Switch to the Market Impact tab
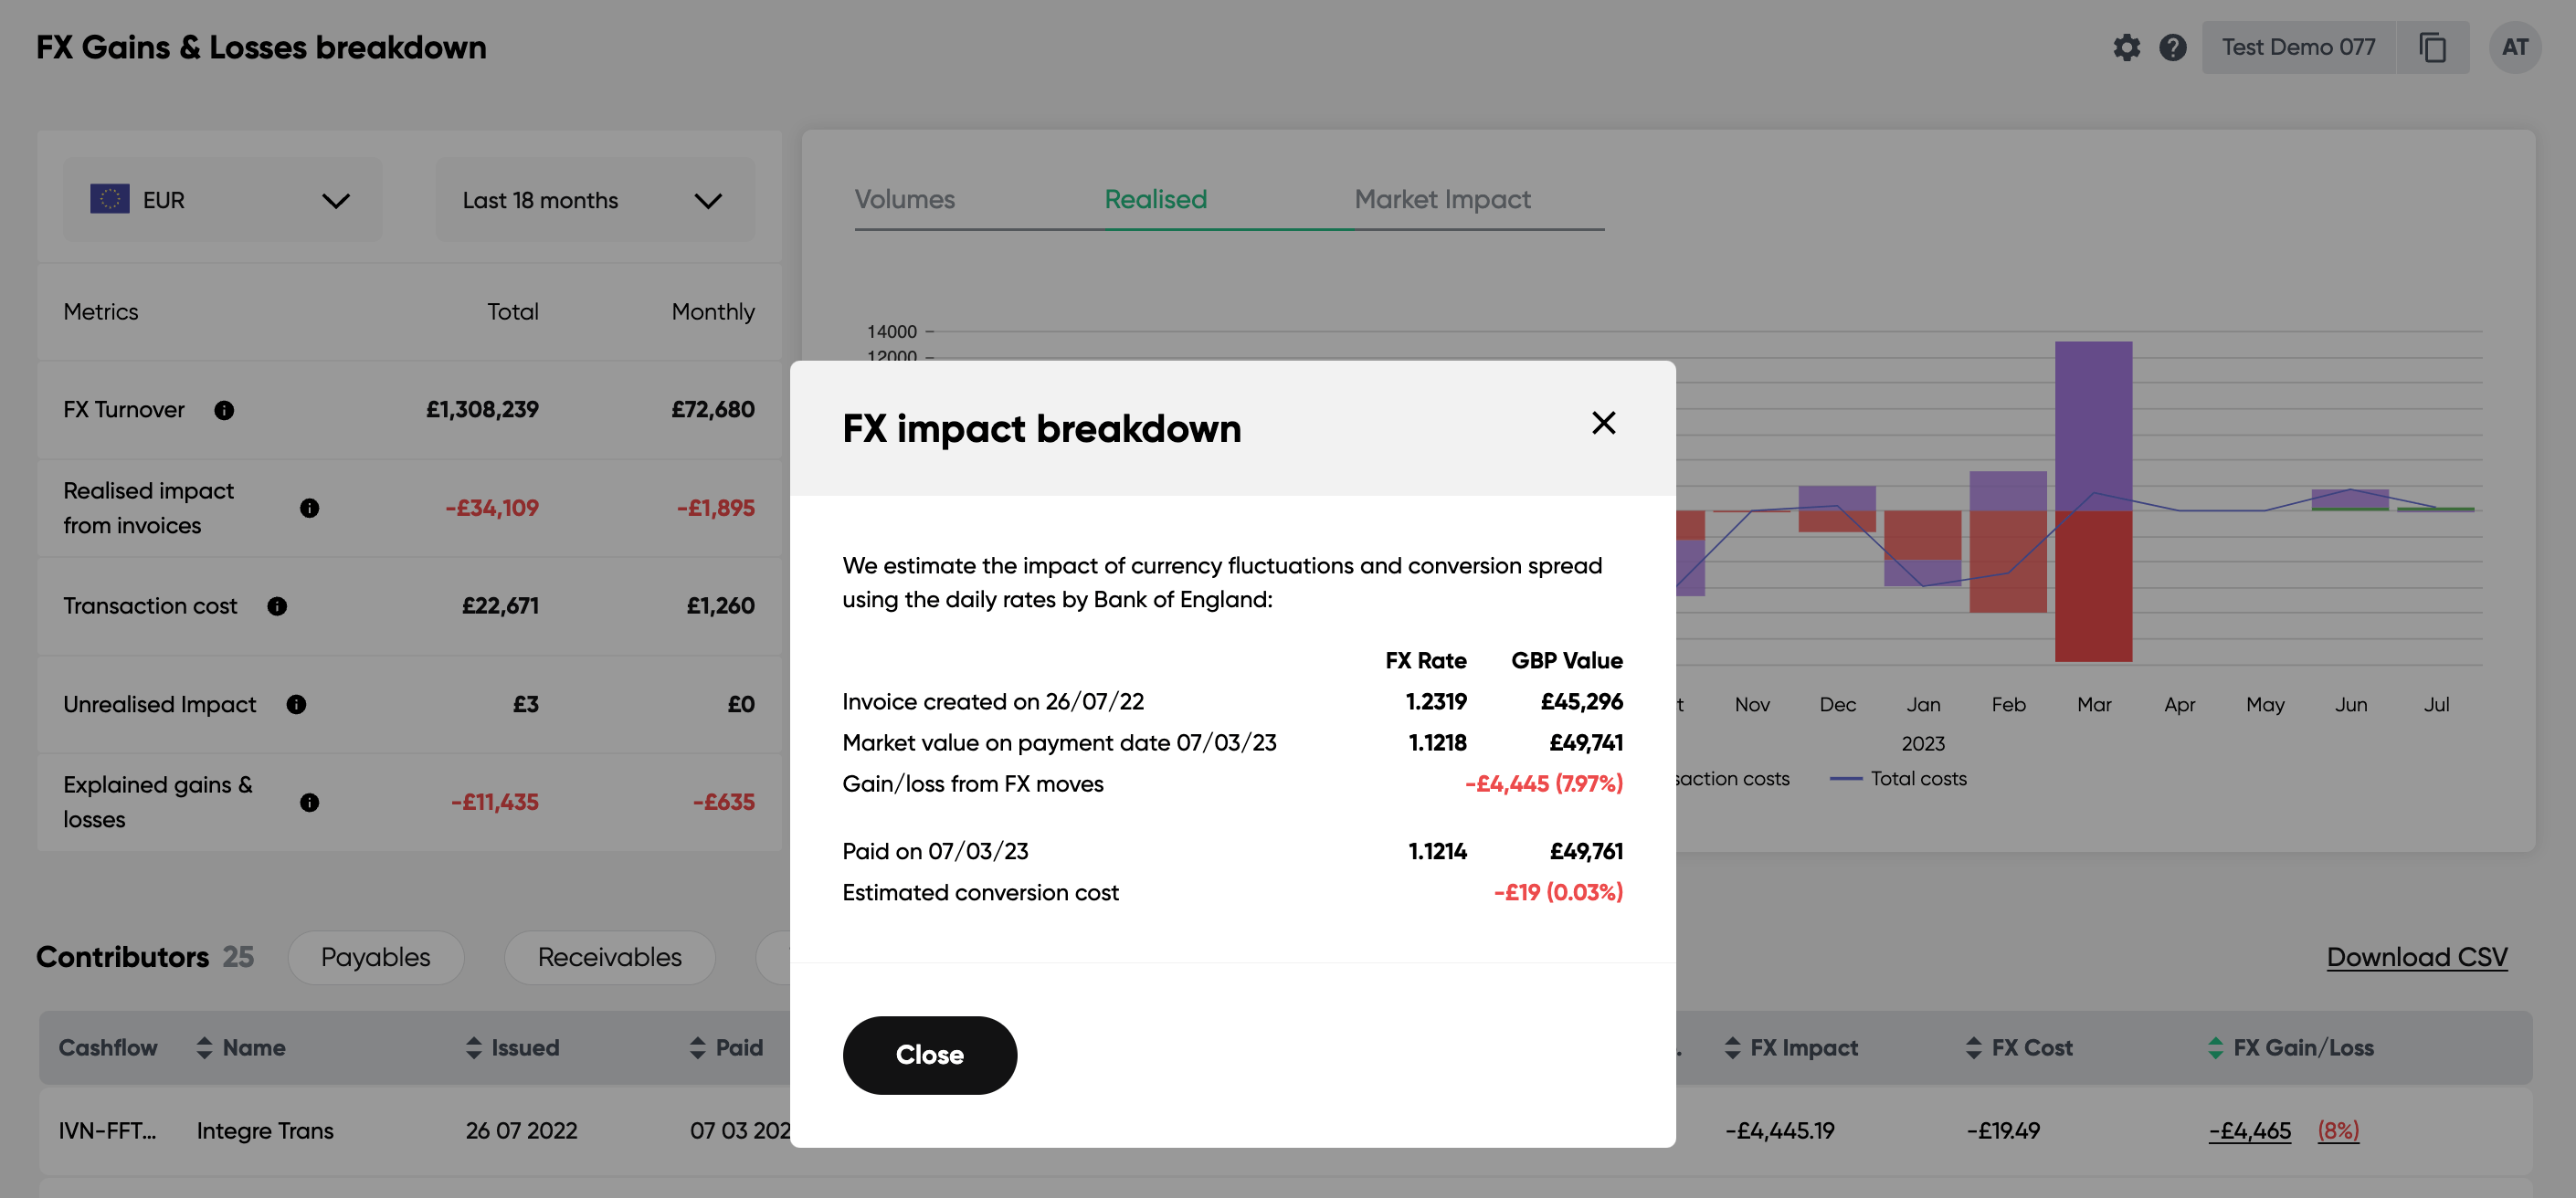This screenshot has width=2576, height=1198. pos(1442,199)
